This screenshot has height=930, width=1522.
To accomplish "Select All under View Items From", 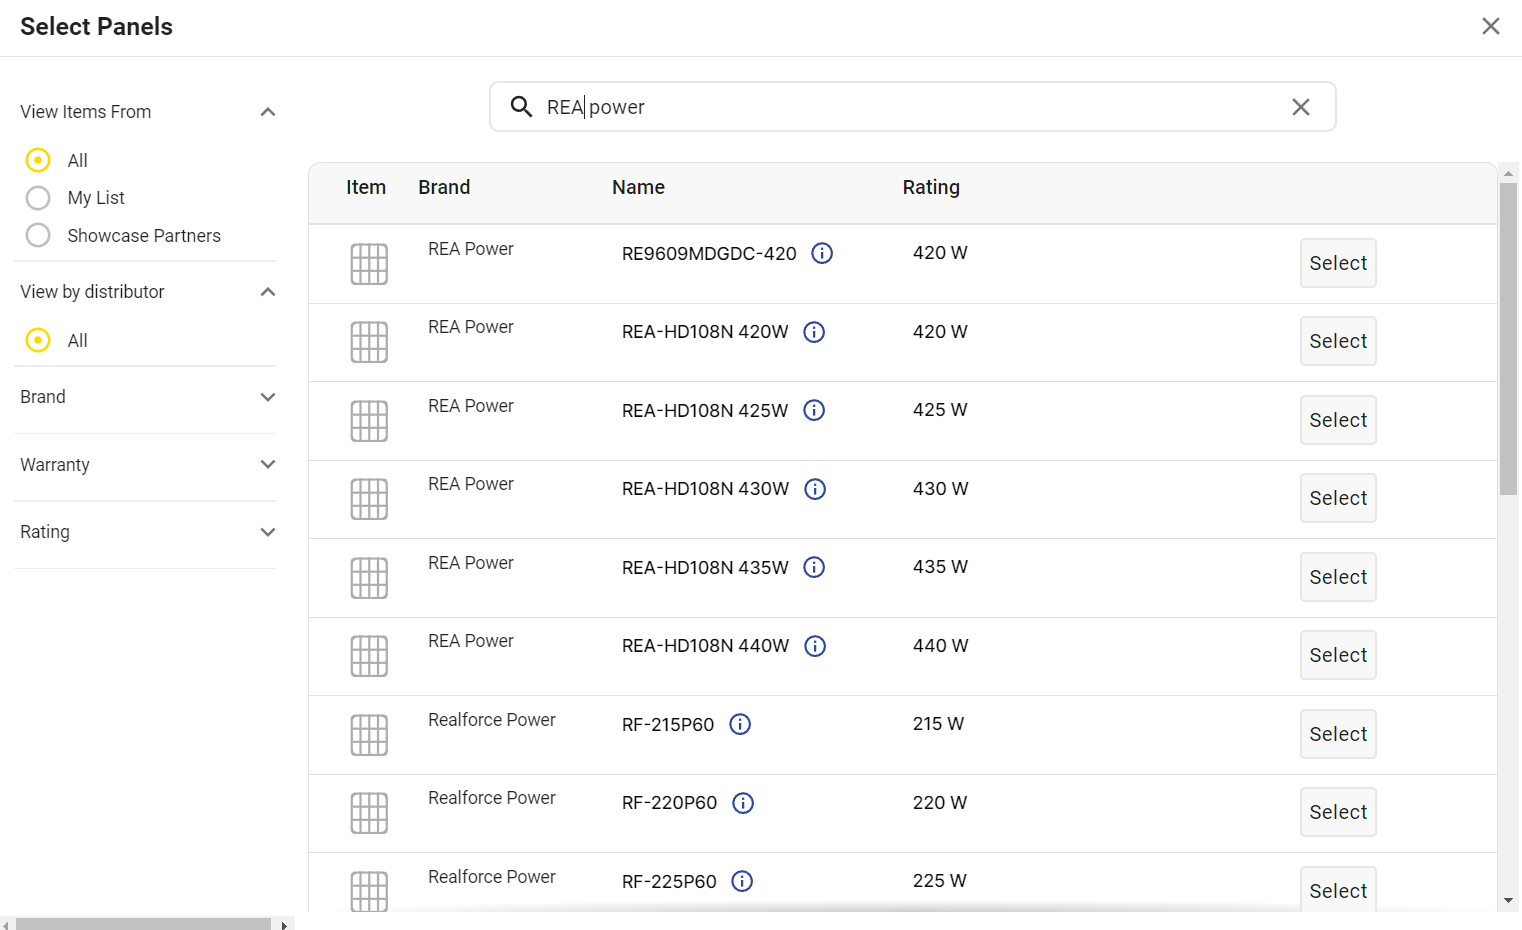I will (x=38, y=160).
